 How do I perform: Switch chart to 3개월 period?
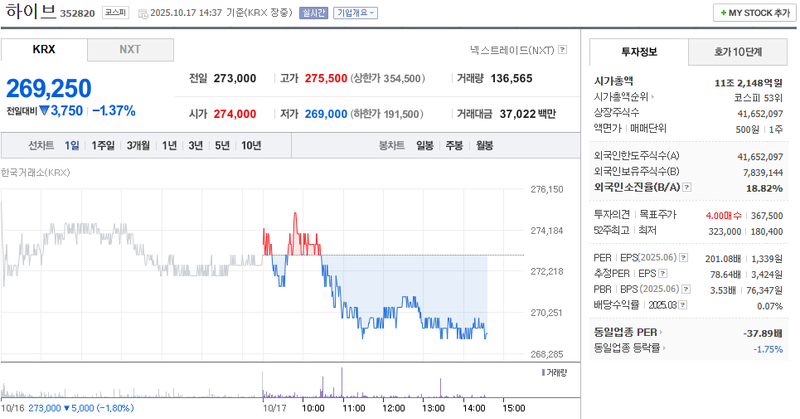(x=137, y=145)
